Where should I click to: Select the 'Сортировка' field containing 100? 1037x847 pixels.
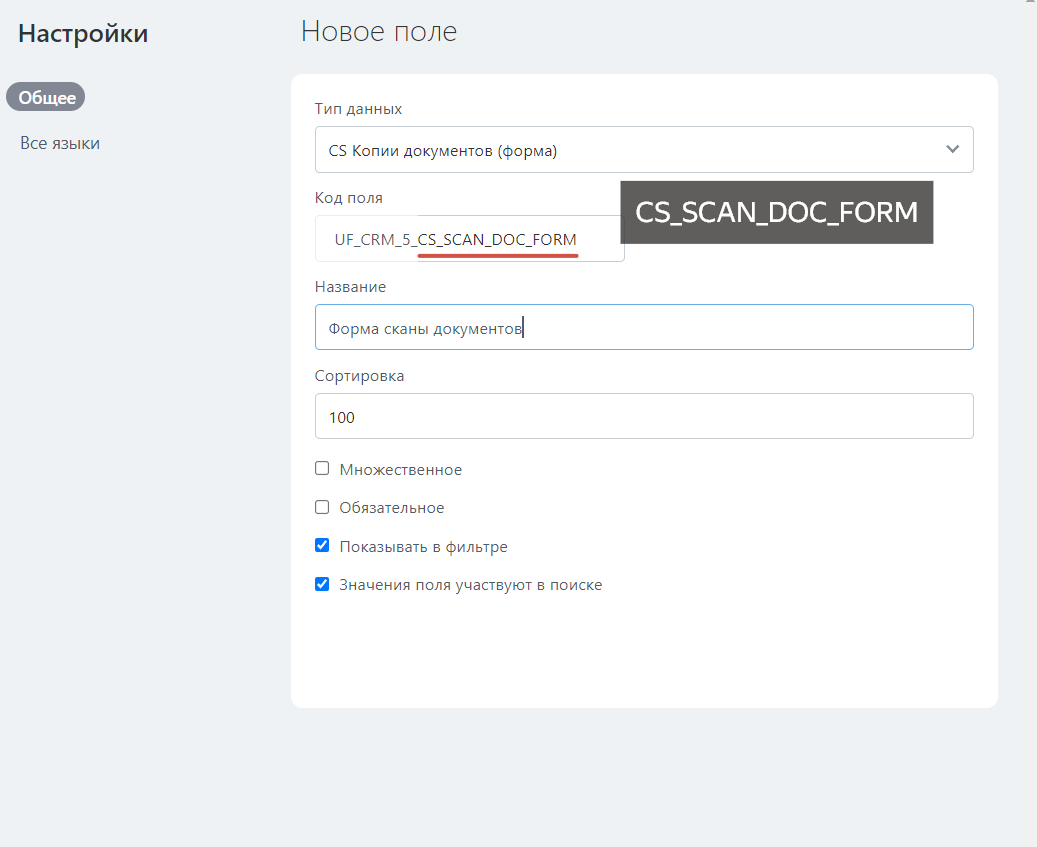644,416
